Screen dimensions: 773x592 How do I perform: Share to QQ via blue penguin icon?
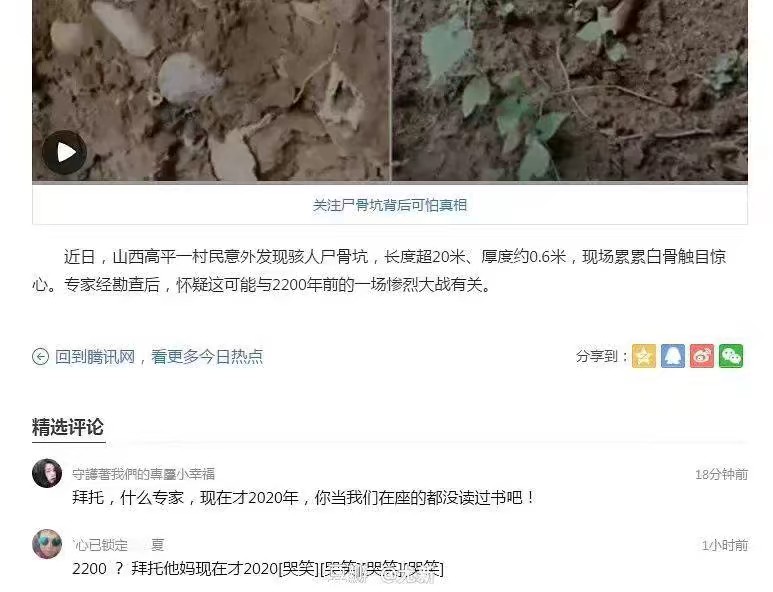click(673, 356)
